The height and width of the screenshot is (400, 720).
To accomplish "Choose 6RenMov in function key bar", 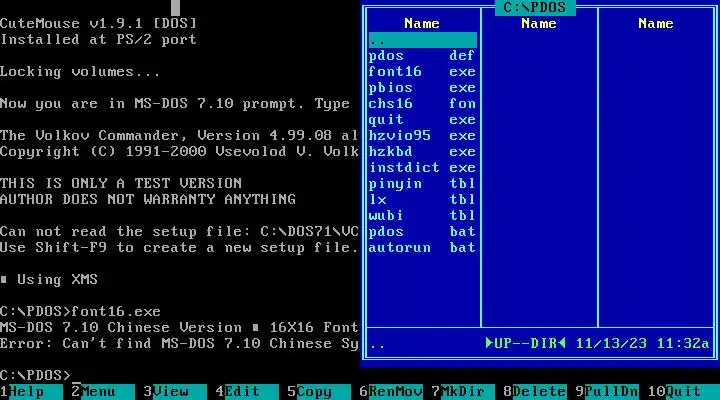I will click(x=391, y=391).
